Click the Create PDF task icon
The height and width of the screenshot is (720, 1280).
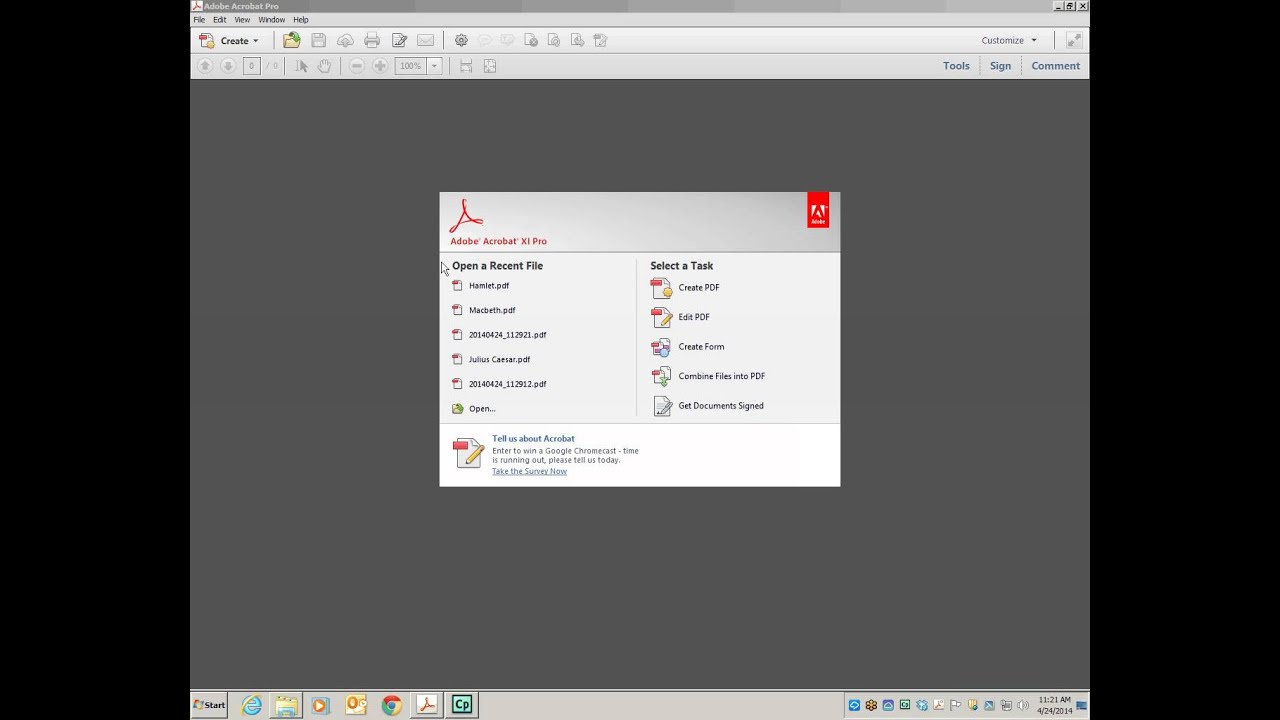tap(661, 288)
